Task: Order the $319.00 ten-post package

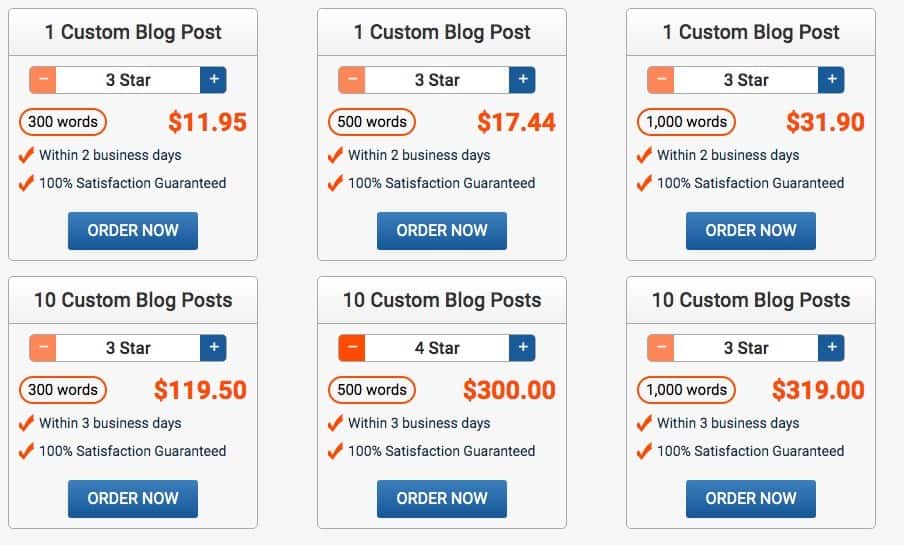Action: click(751, 499)
